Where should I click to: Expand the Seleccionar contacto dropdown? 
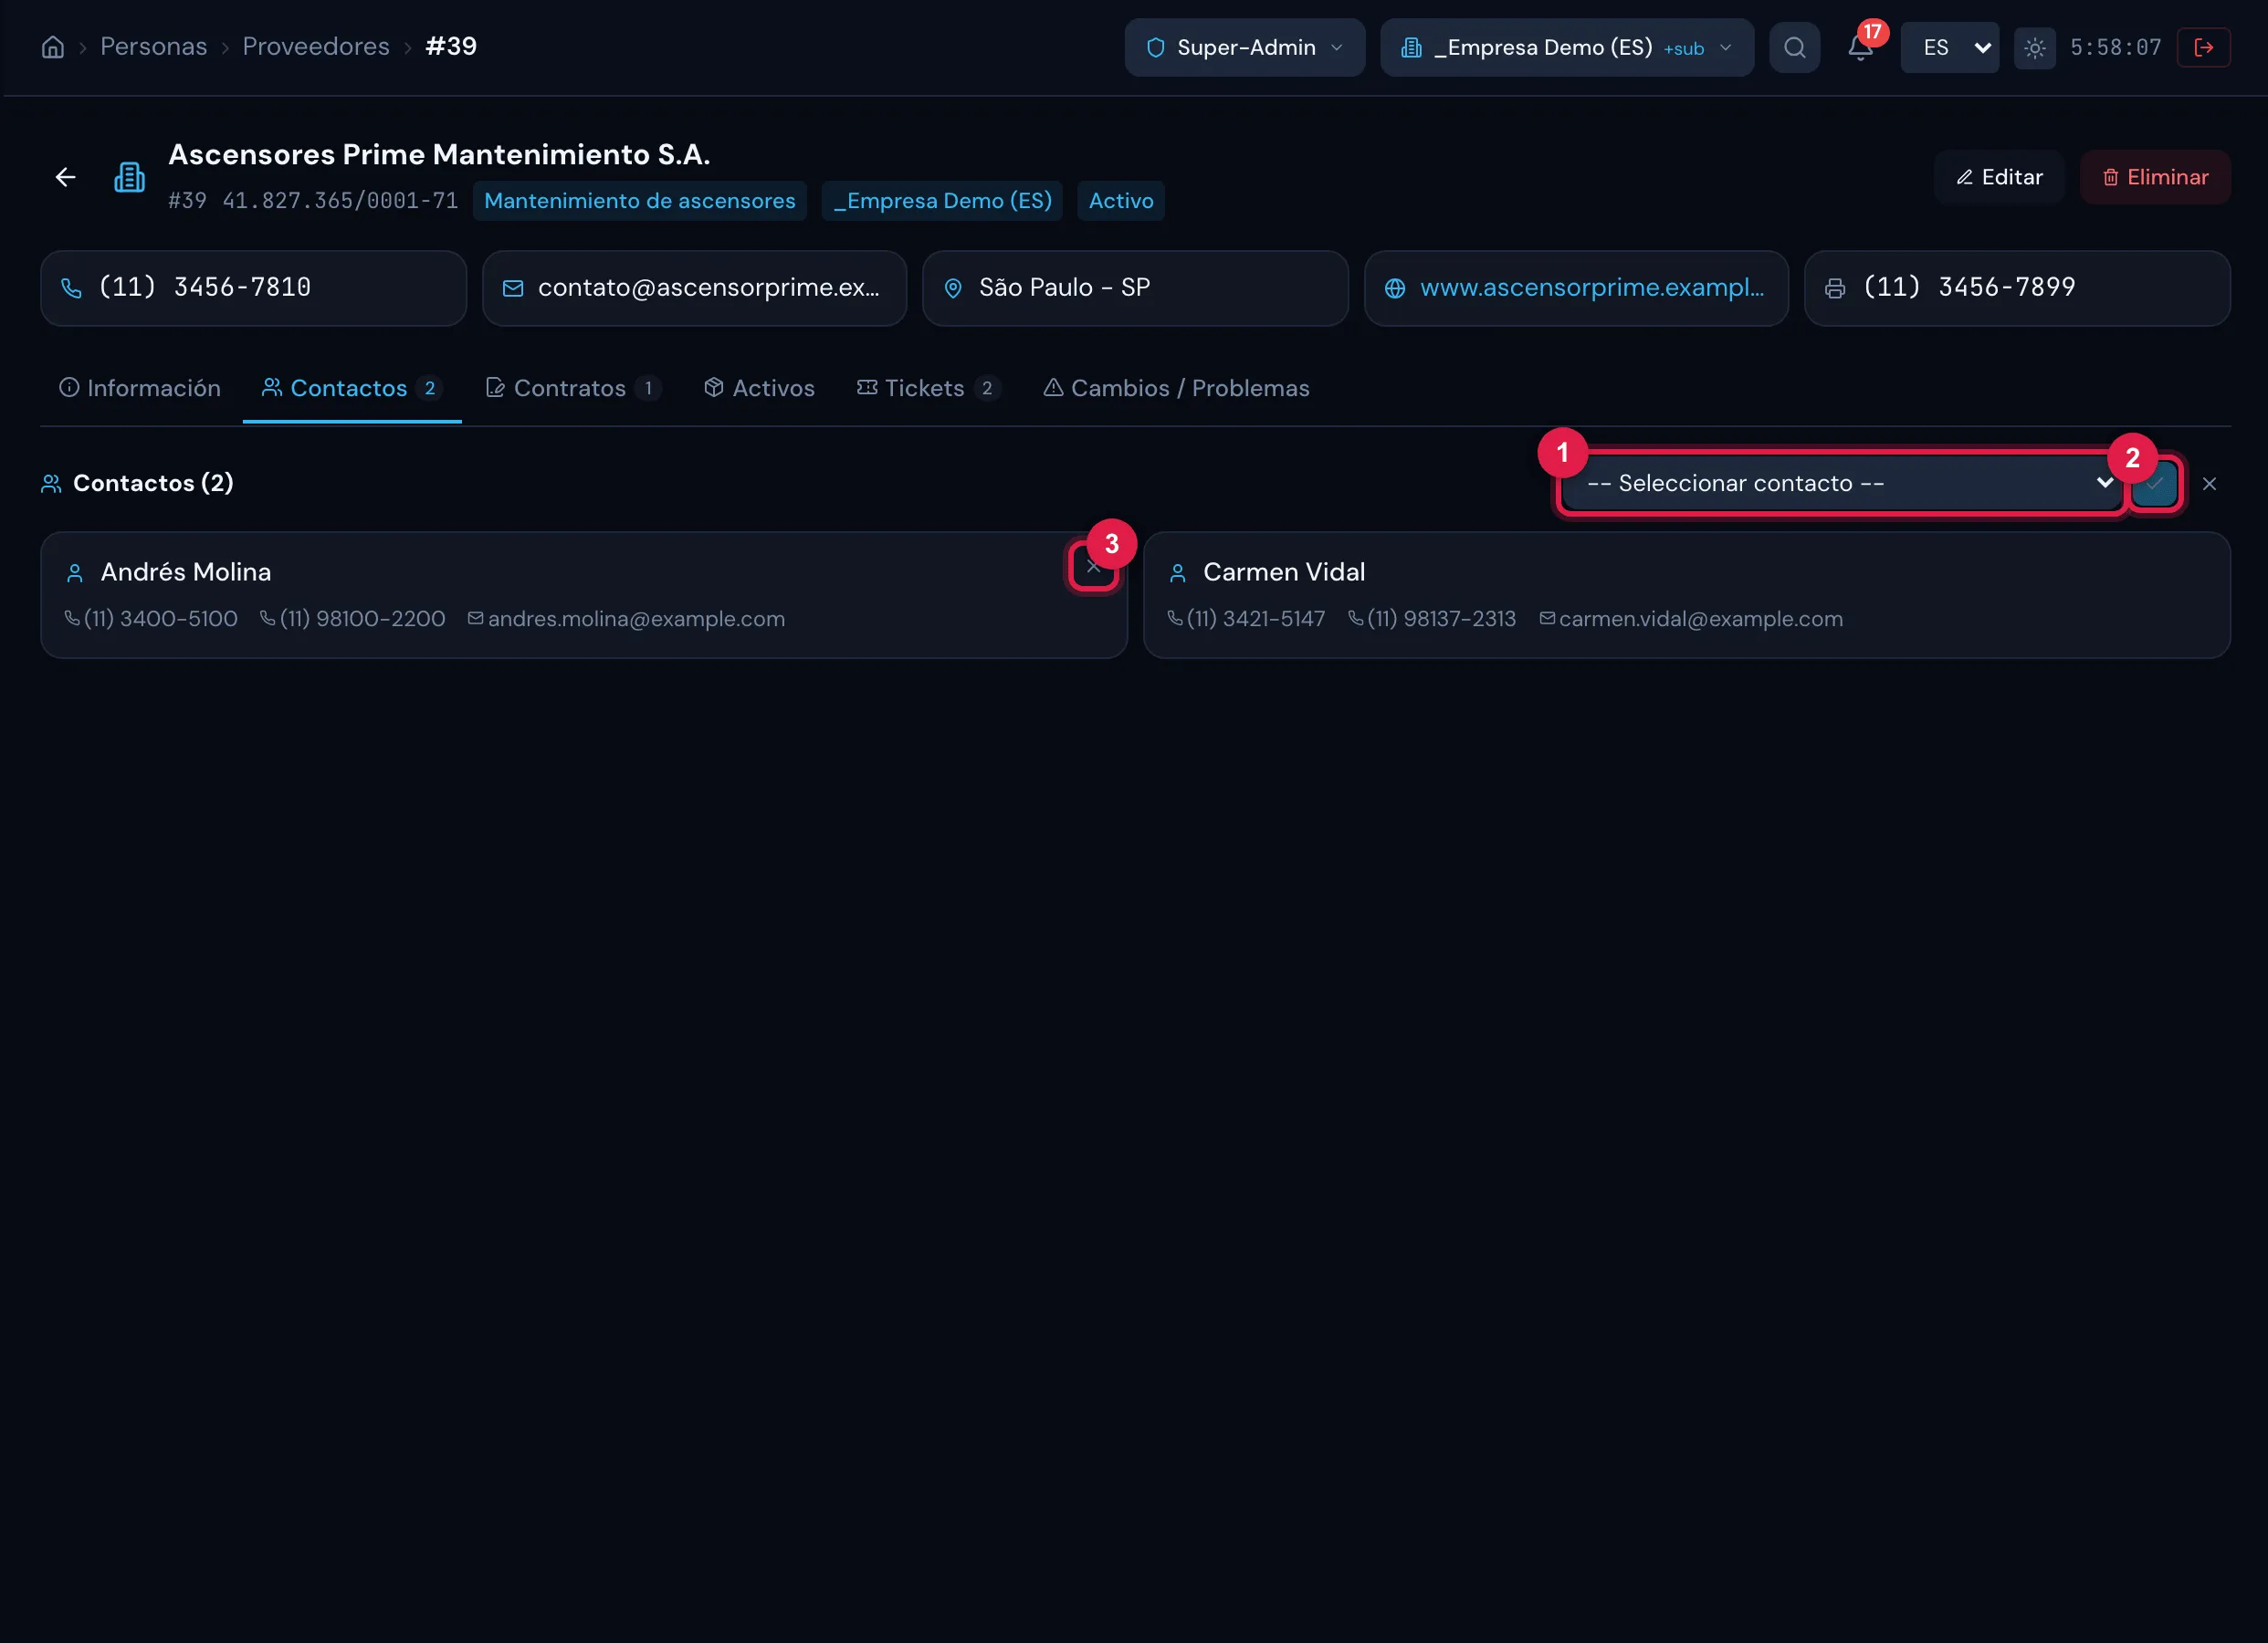(1841, 483)
